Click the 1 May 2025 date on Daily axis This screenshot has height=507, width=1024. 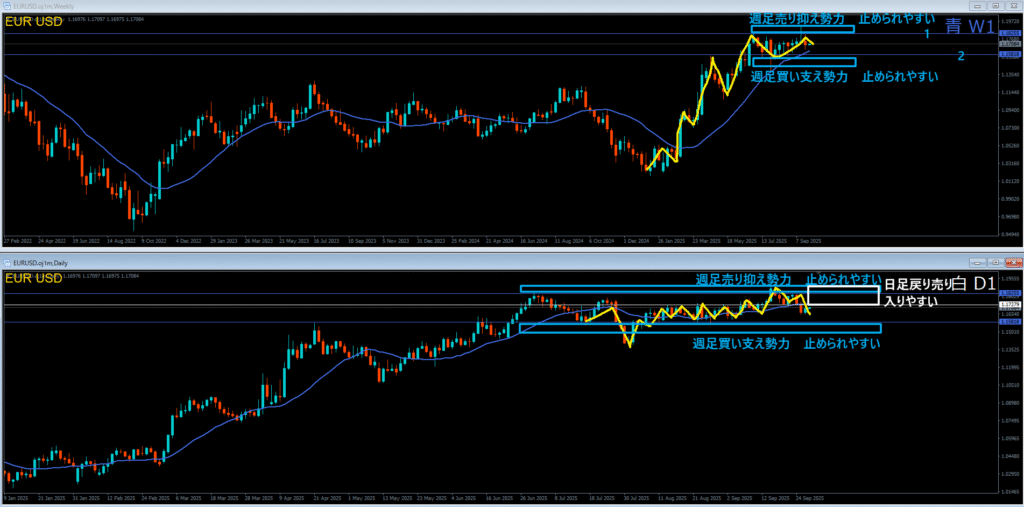[x=362, y=498]
